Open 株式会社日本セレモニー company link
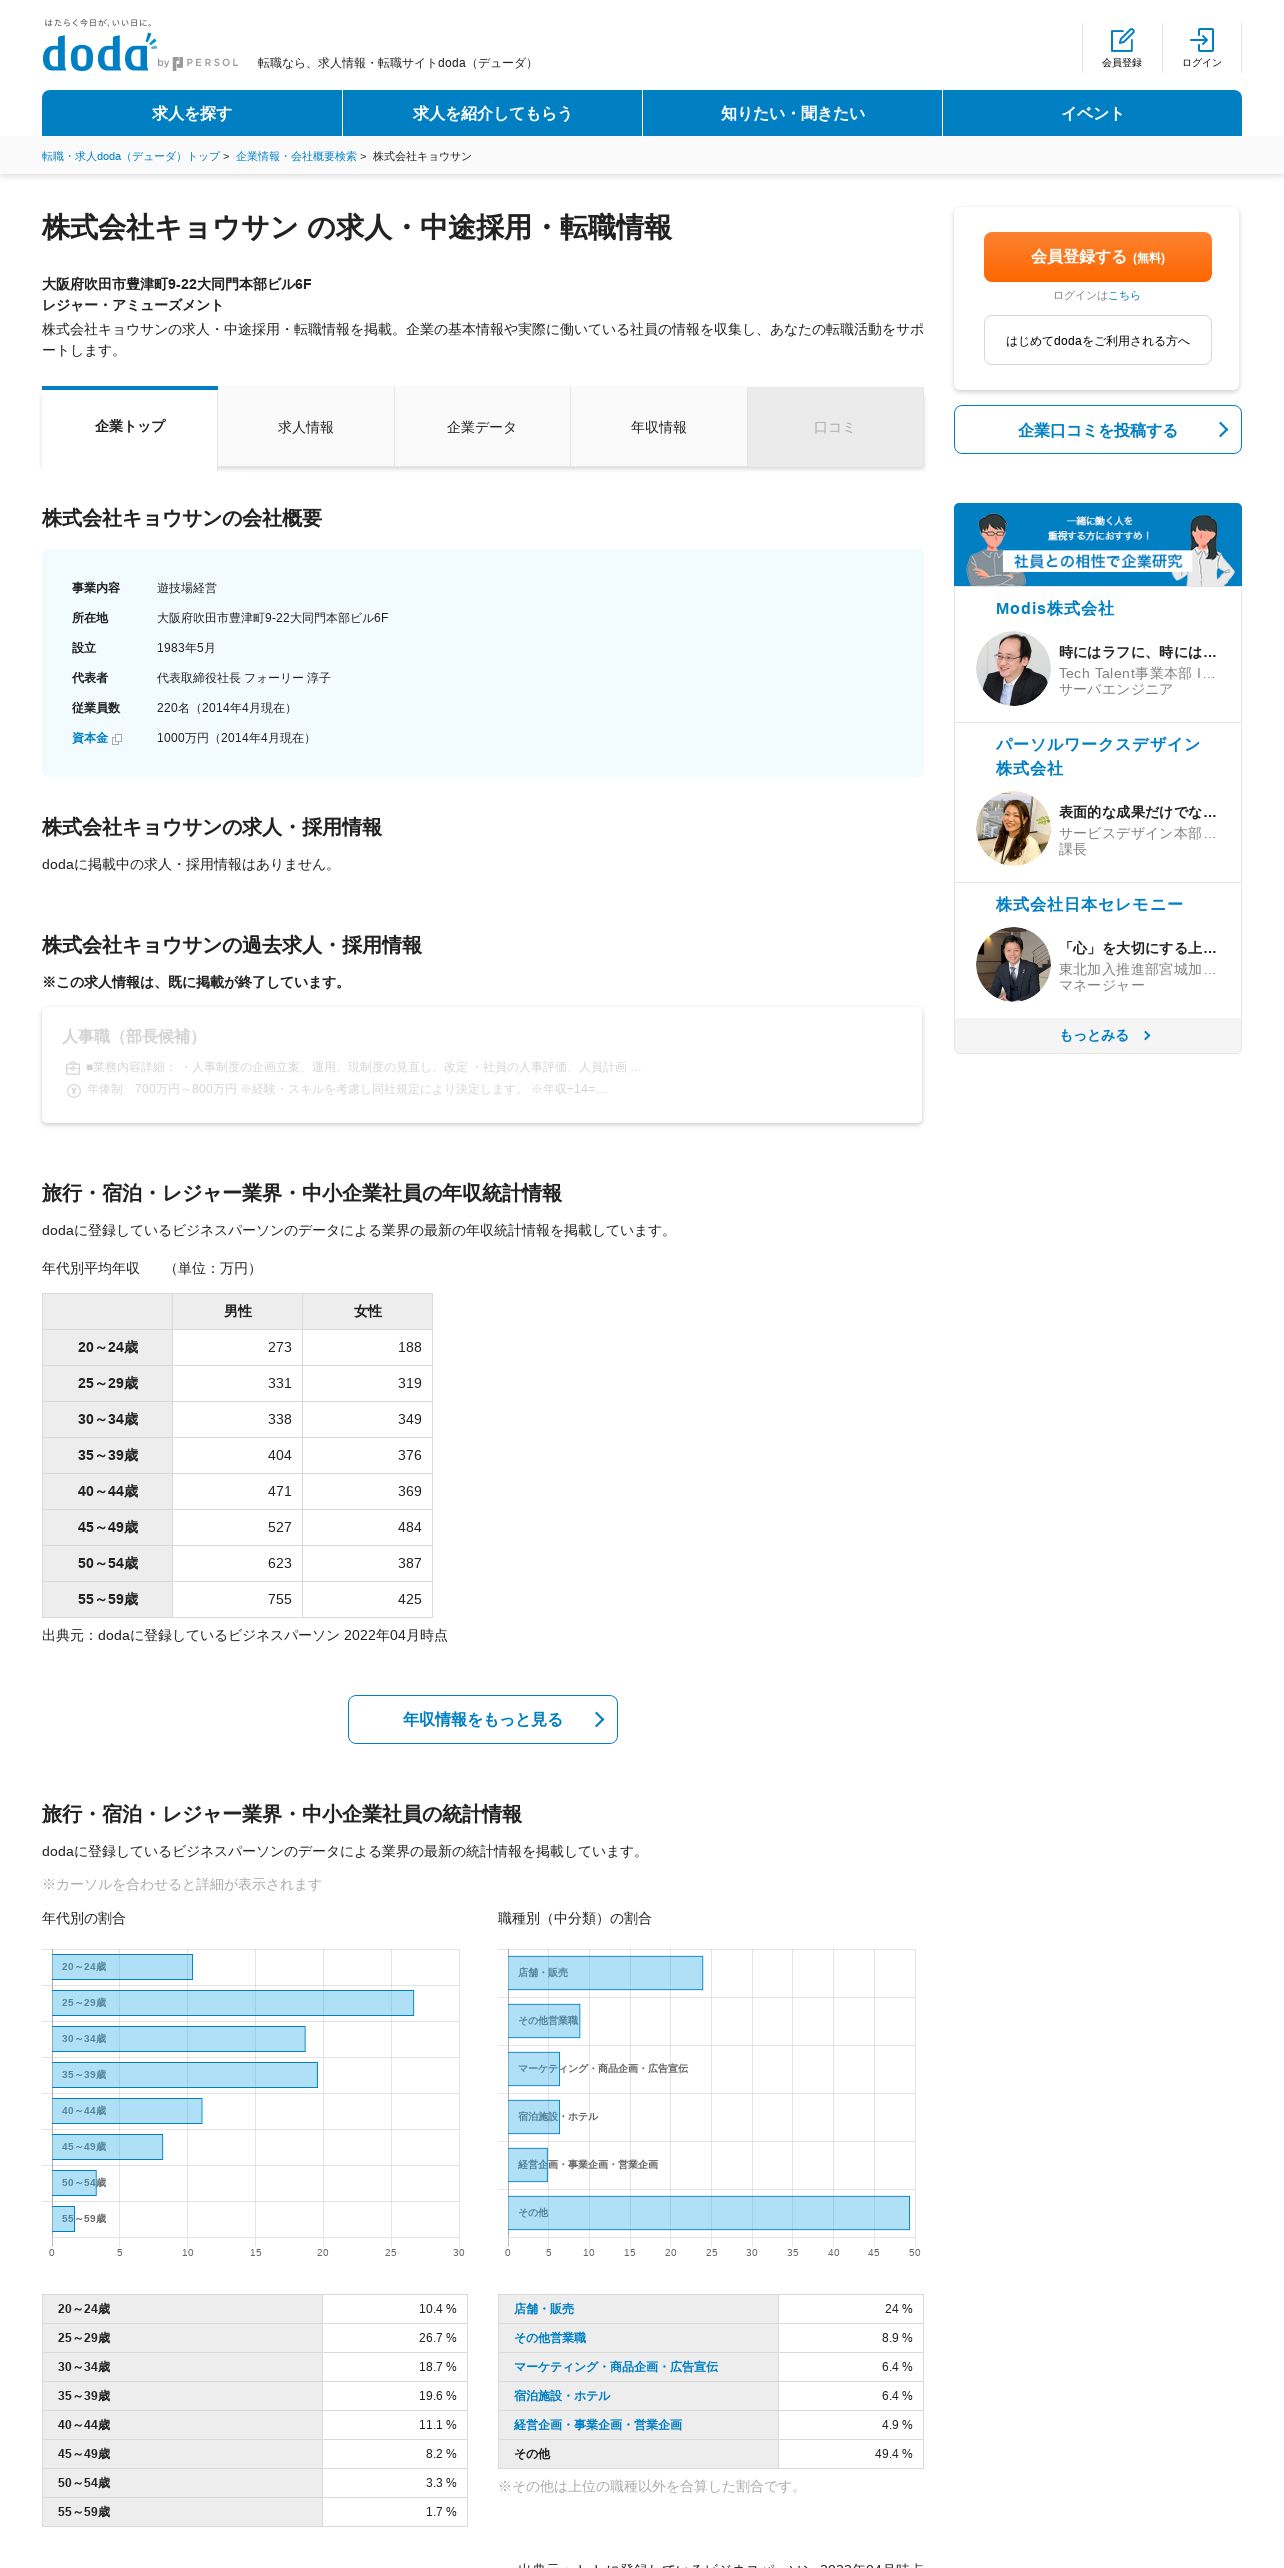 (x=1089, y=904)
